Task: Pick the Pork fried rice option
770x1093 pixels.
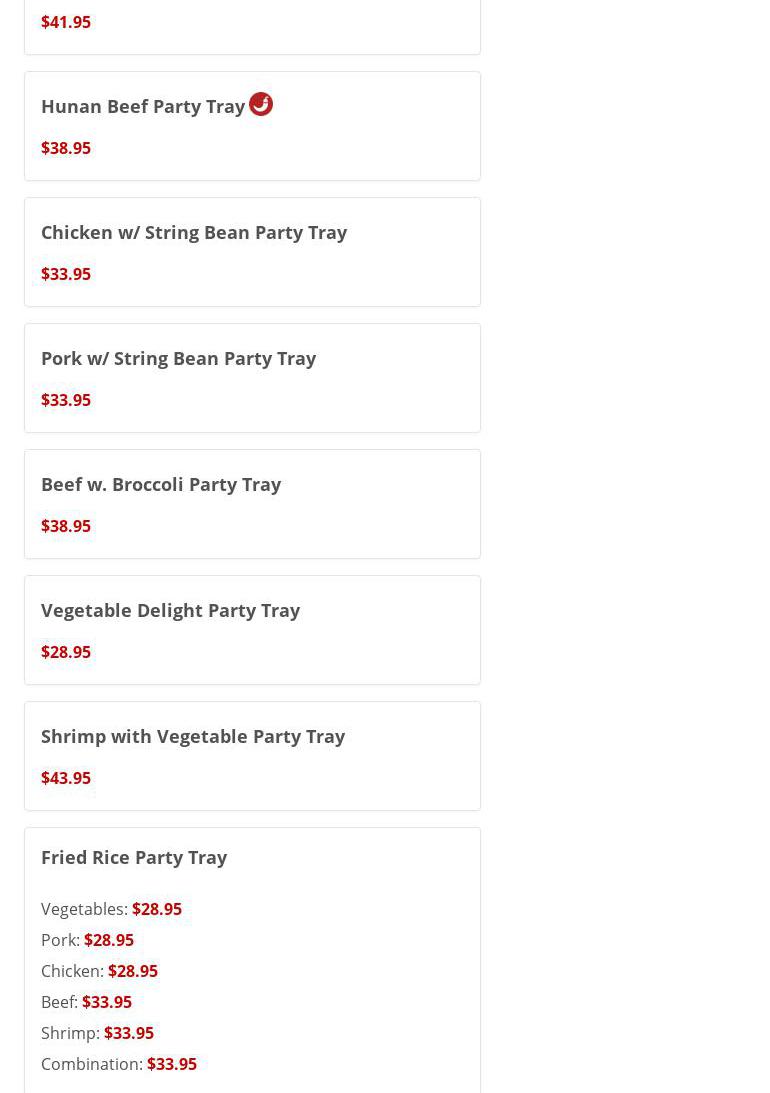Action: [87, 940]
